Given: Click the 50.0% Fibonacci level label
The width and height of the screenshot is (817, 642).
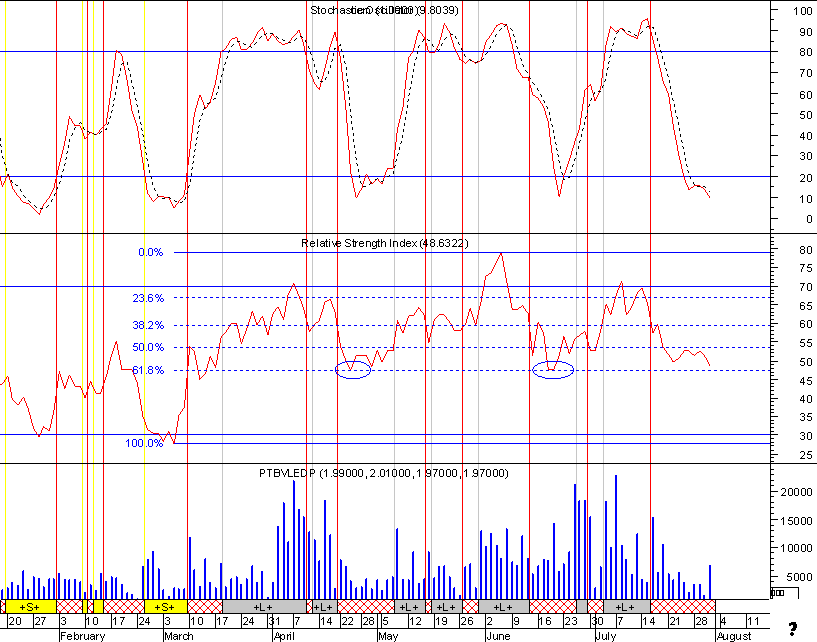Looking at the screenshot, I should tap(148, 348).
